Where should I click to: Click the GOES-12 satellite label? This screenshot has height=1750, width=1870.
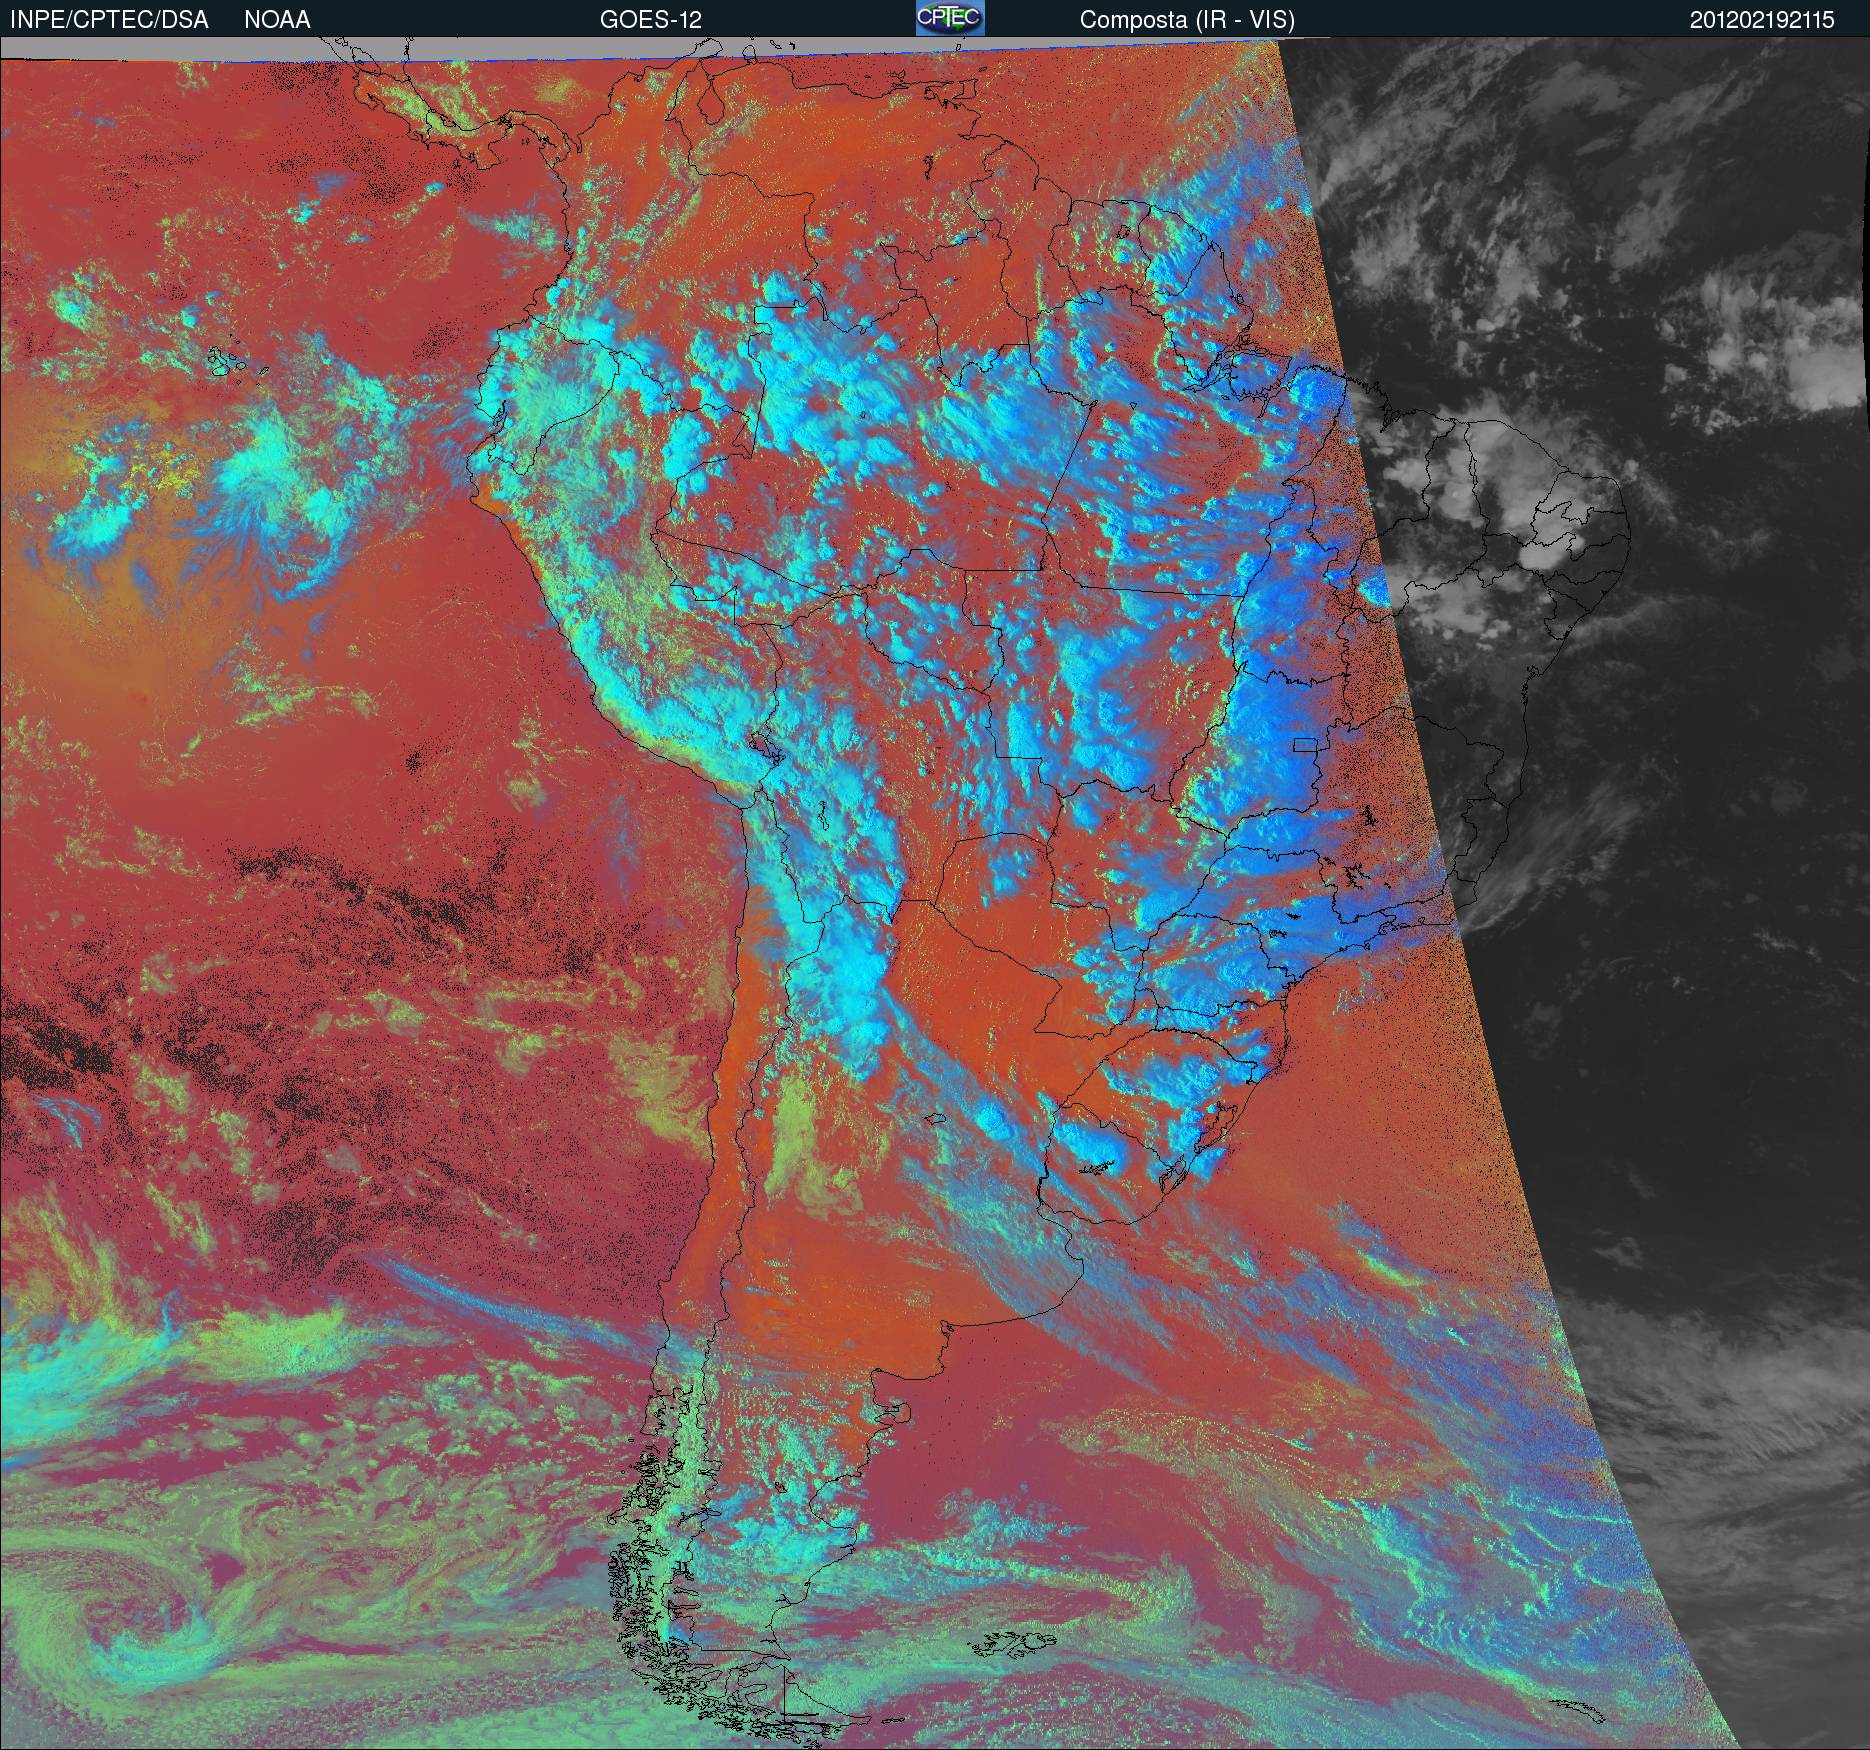pos(650,20)
